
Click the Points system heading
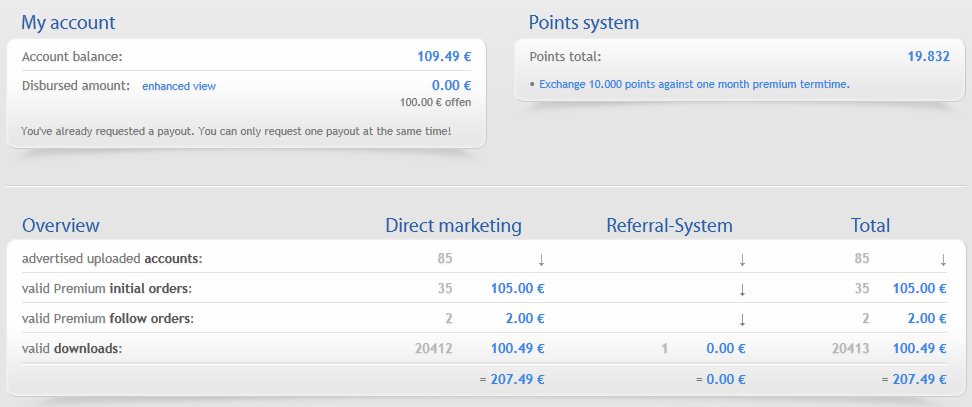point(583,22)
